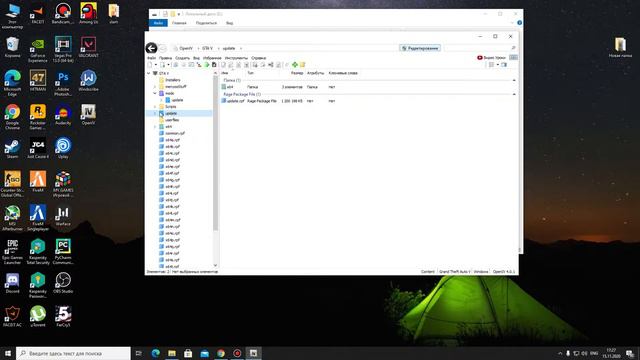640x360 pixels.
Task: Click tree scrollbar down arrow
Action: (216, 266)
